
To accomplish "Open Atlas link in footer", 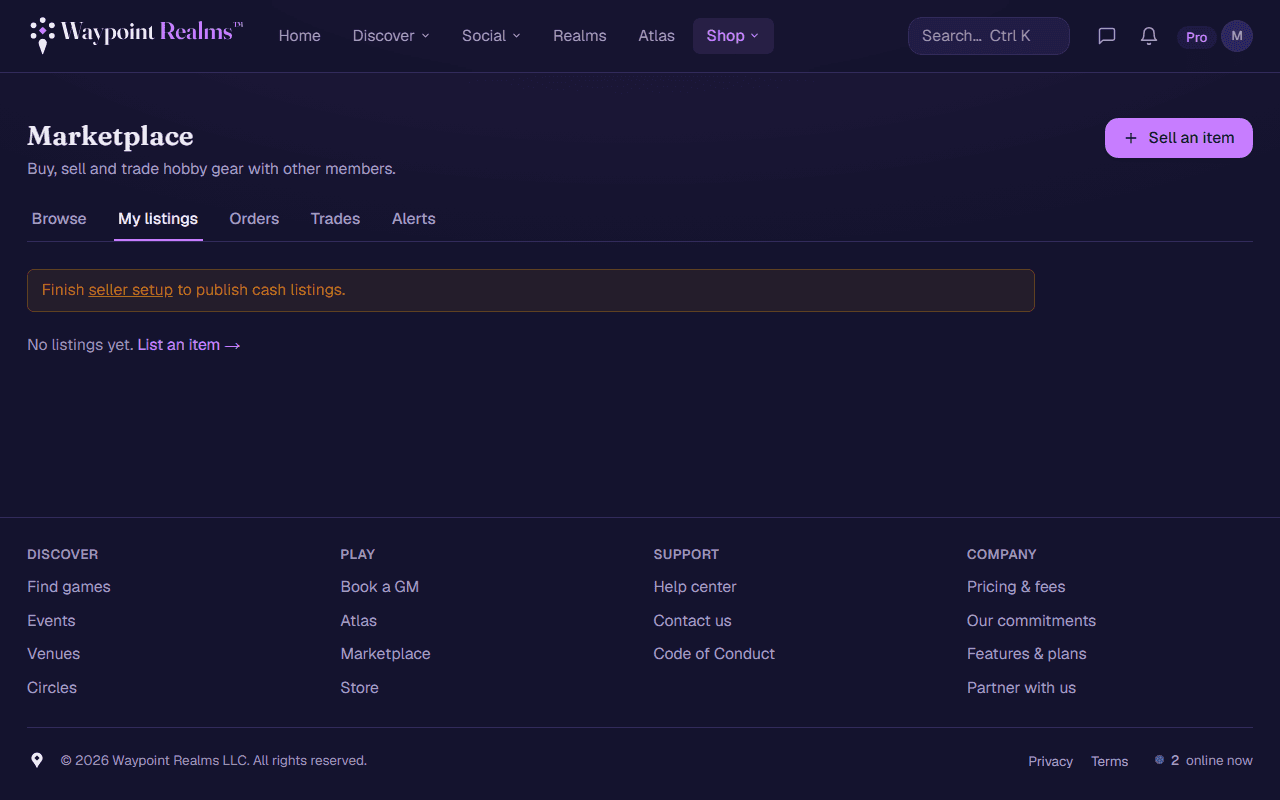I will pos(359,621).
